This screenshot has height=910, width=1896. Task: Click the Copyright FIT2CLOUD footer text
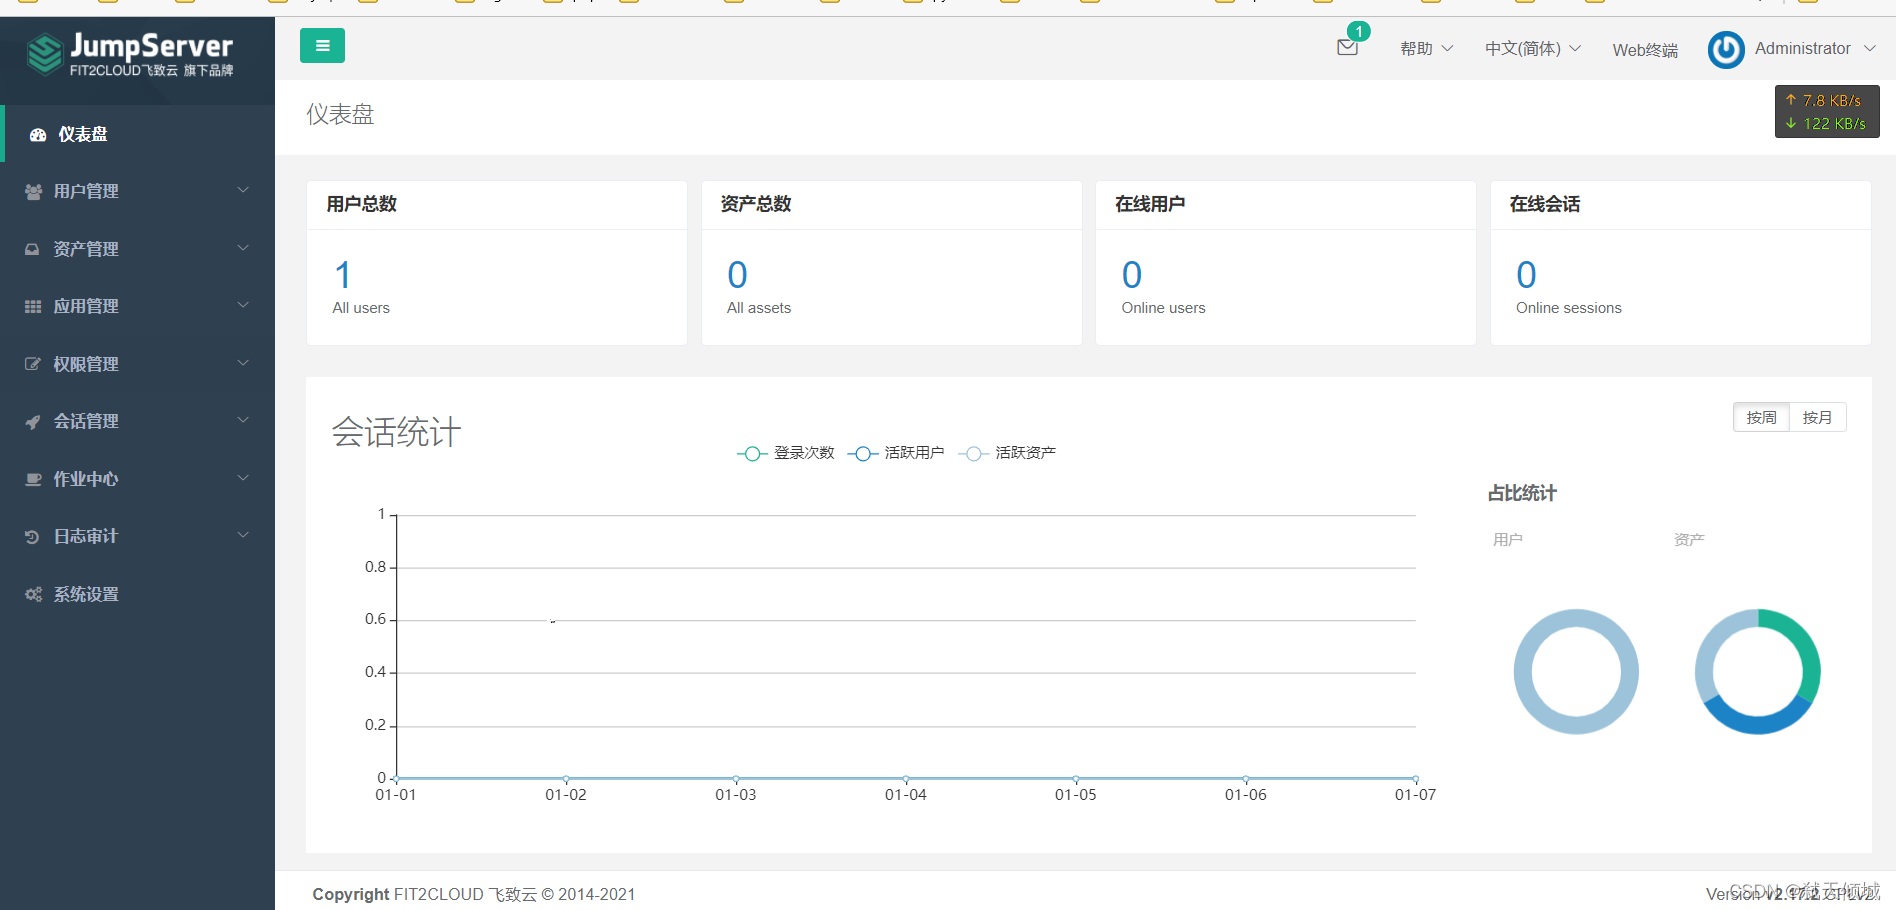[x=474, y=894]
